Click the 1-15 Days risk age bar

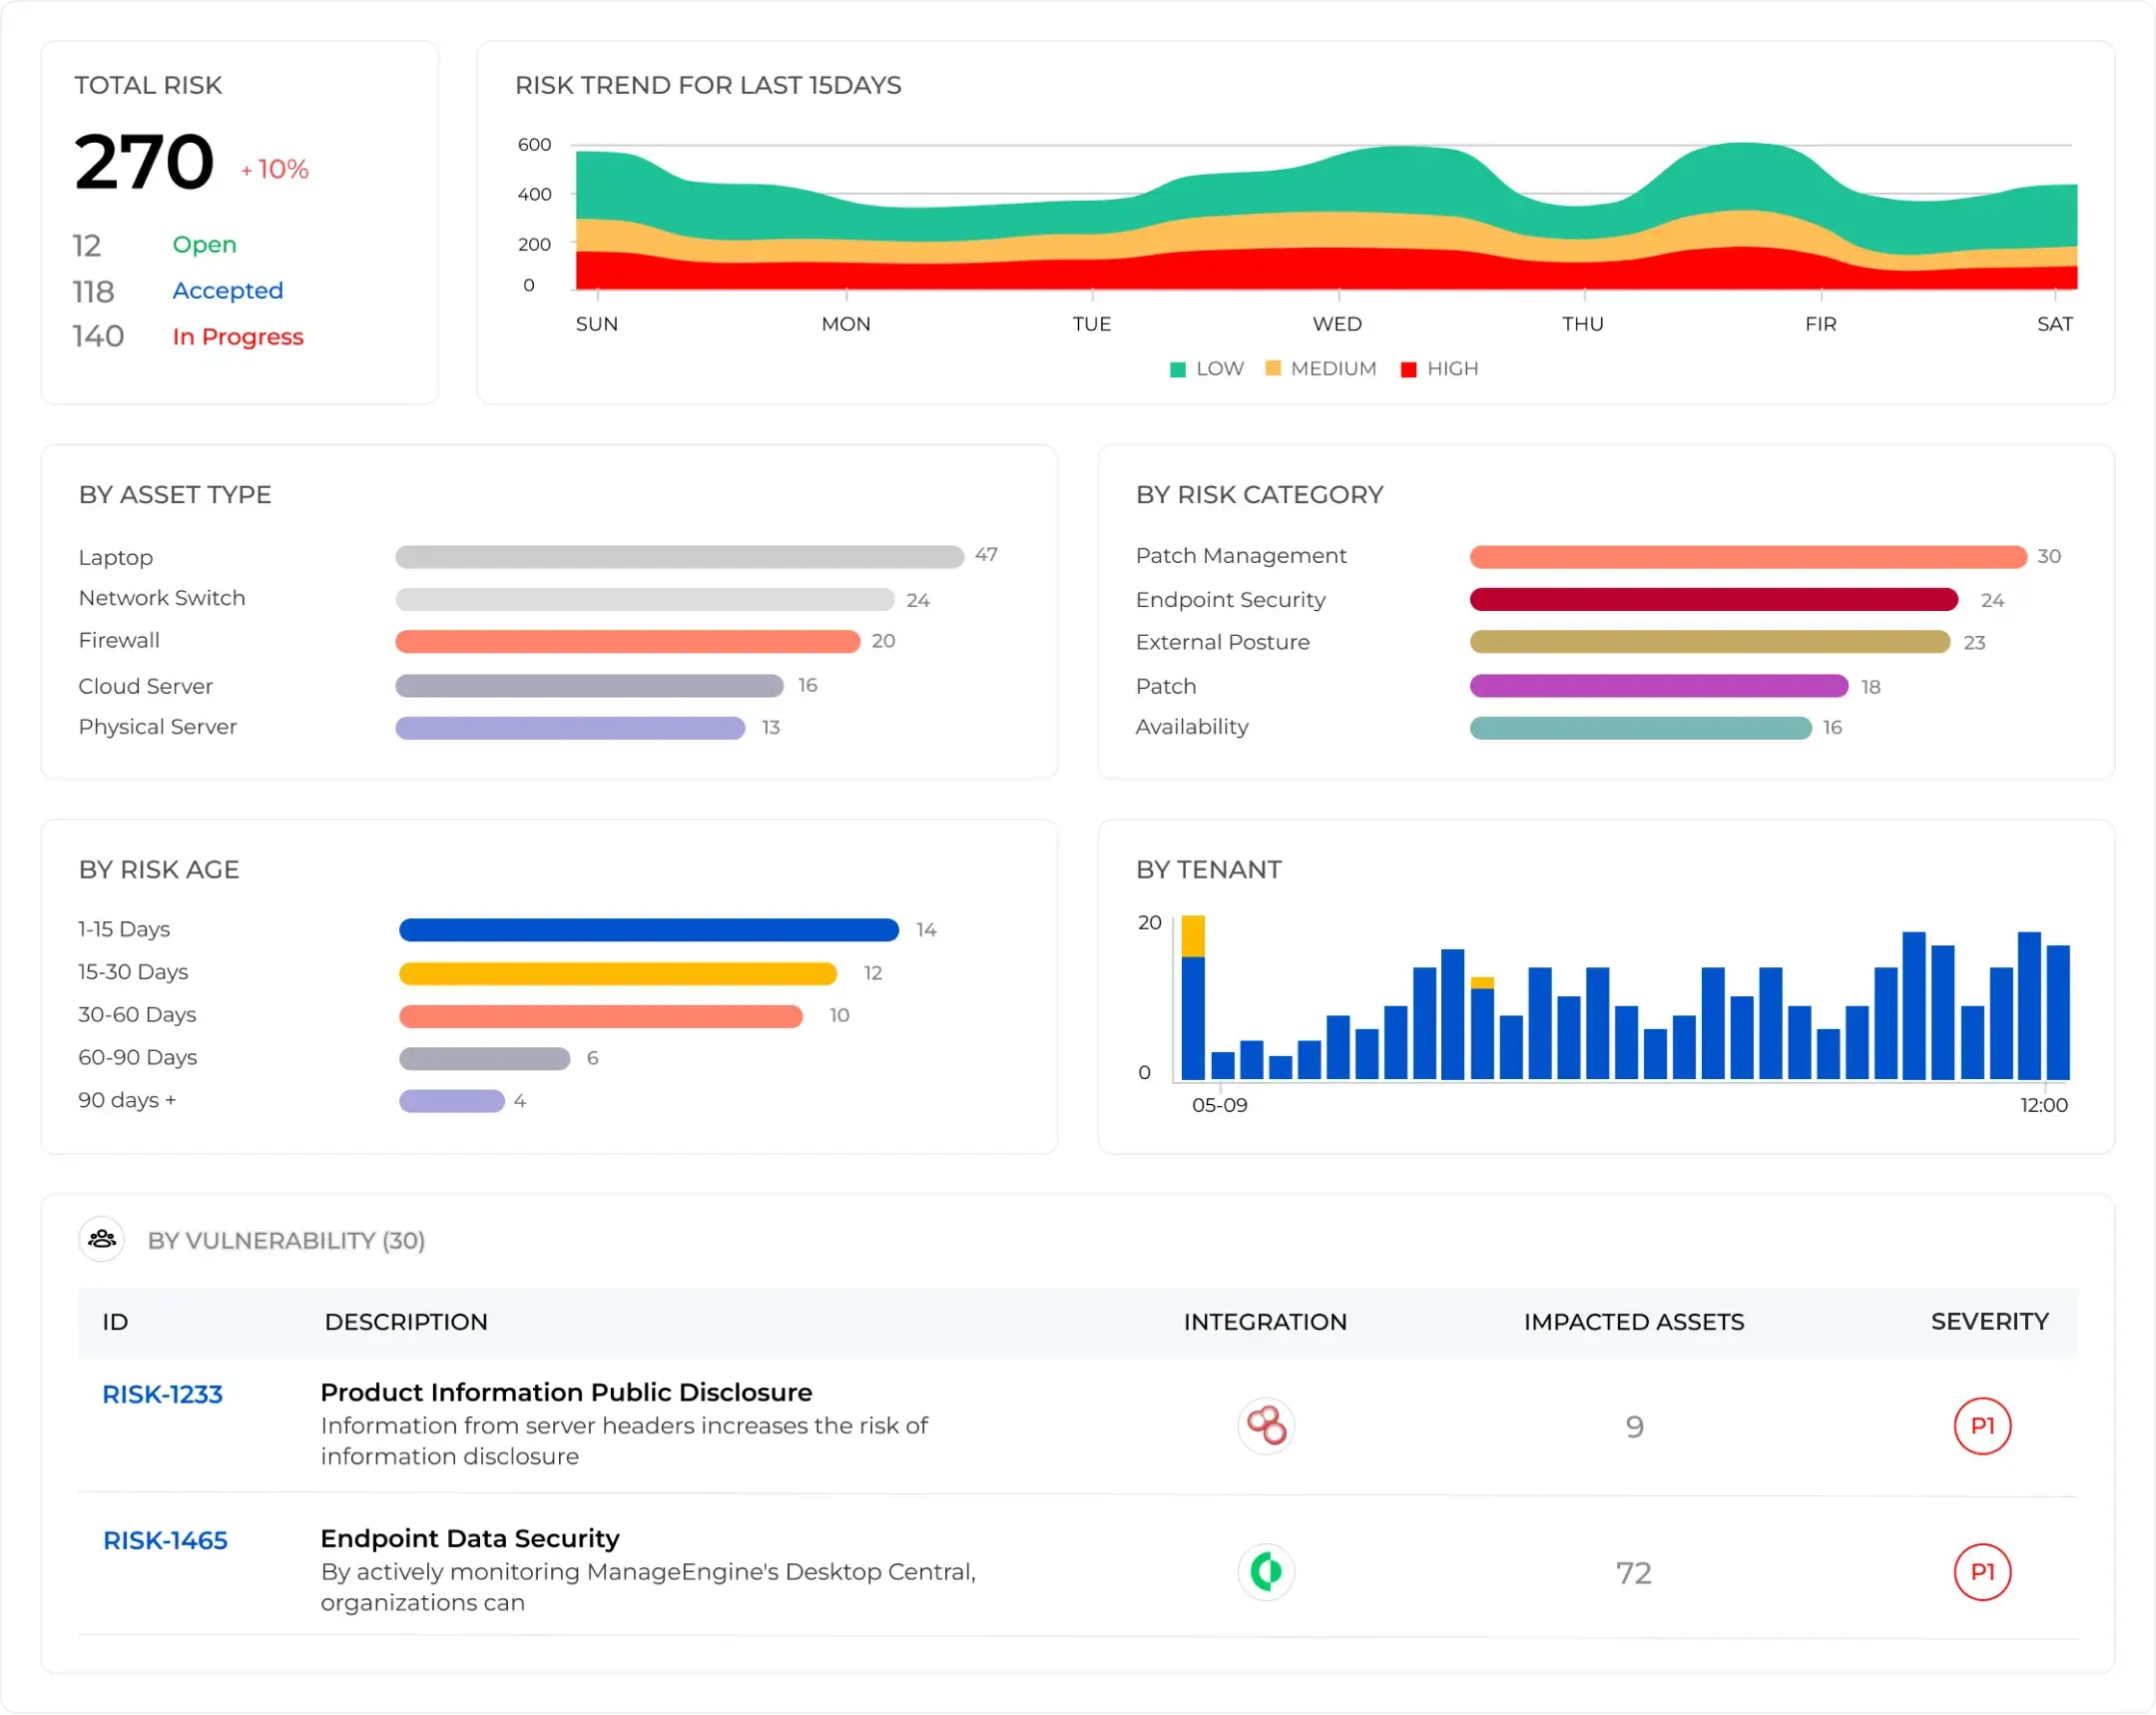point(649,930)
